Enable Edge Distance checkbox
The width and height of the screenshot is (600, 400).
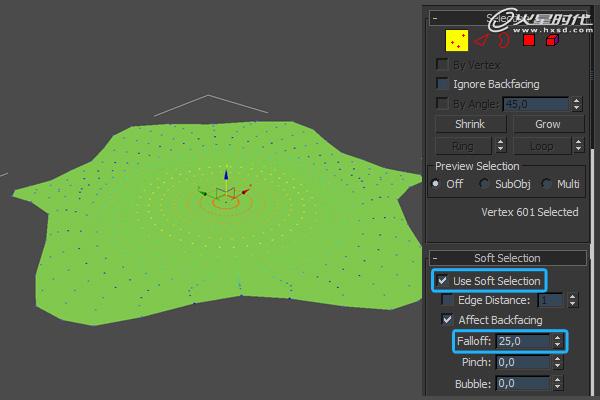click(x=447, y=300)
